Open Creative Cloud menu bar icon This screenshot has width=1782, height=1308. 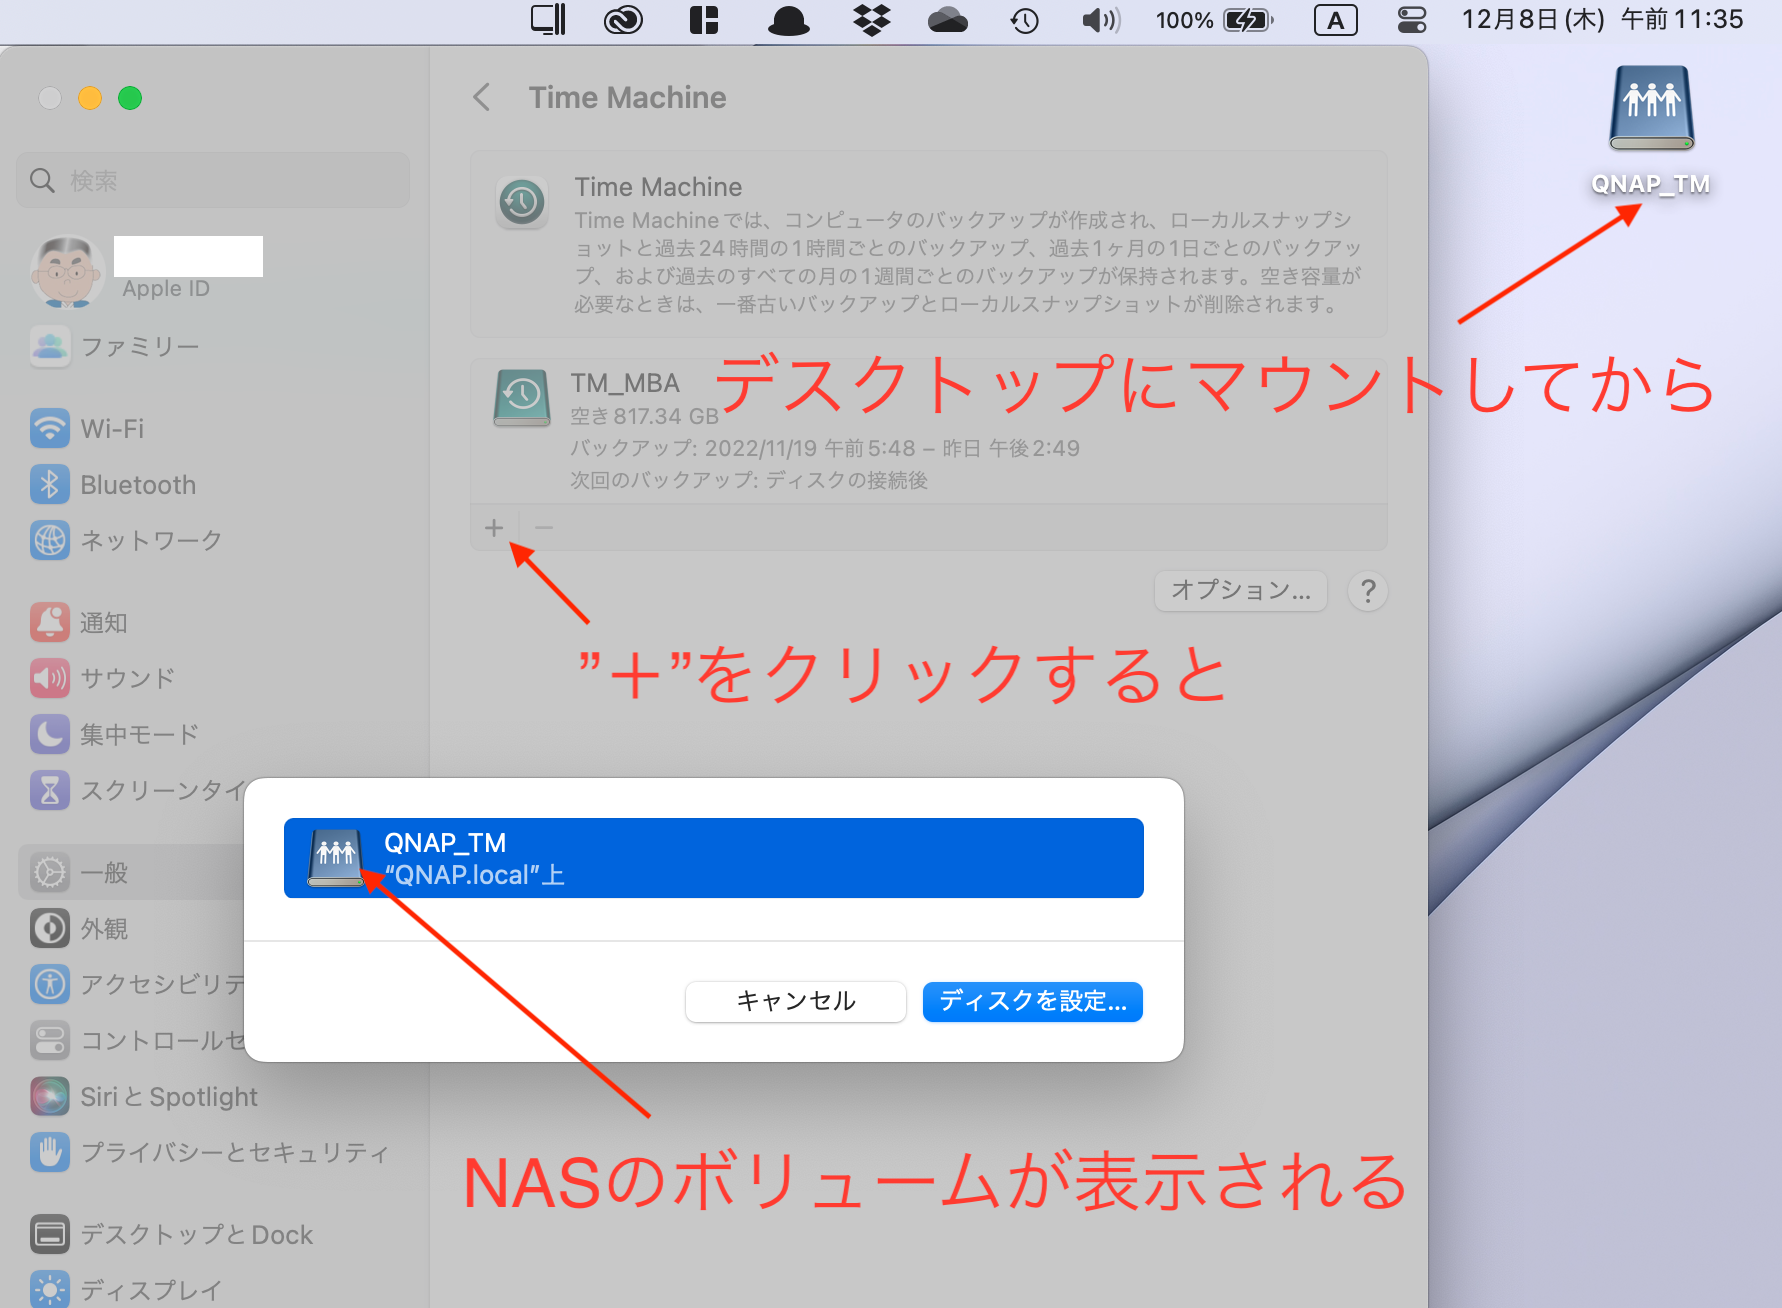pos(623,20)
